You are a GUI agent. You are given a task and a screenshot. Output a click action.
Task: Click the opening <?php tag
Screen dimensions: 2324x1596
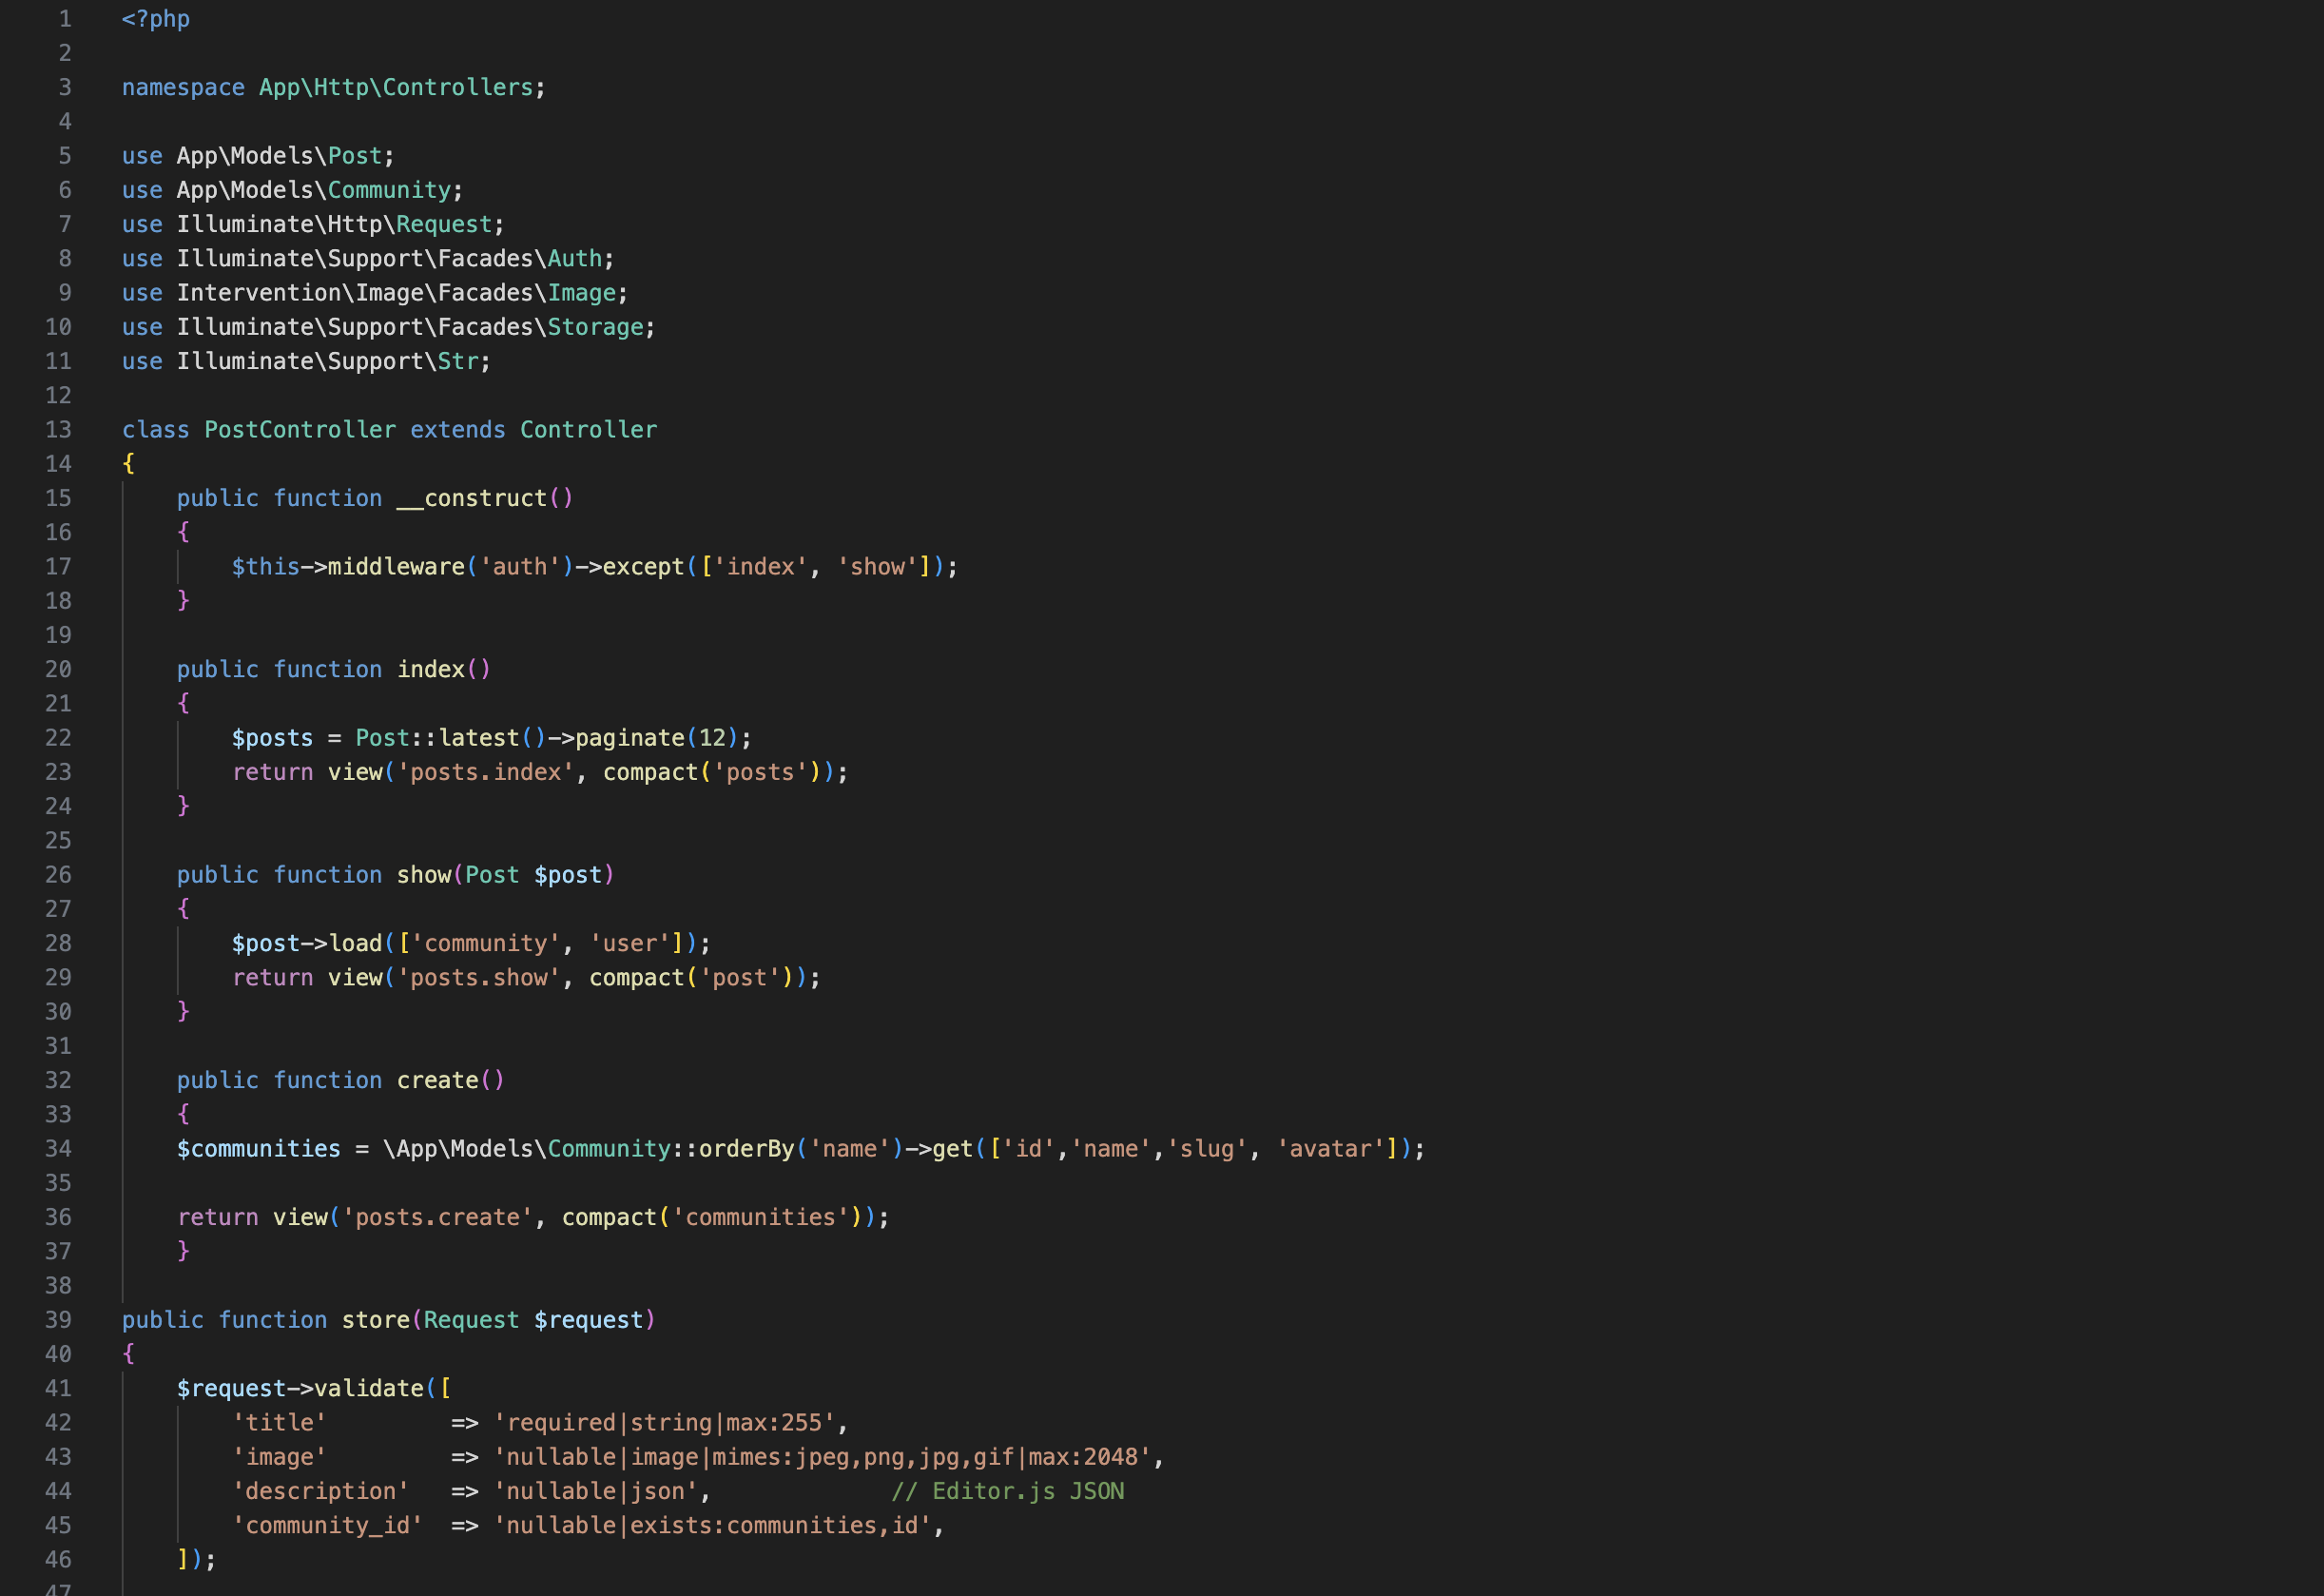pos(155,19)
